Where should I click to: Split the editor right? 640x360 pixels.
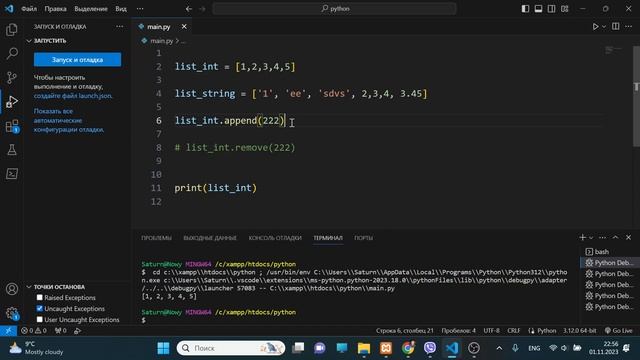tap(616, 27)
